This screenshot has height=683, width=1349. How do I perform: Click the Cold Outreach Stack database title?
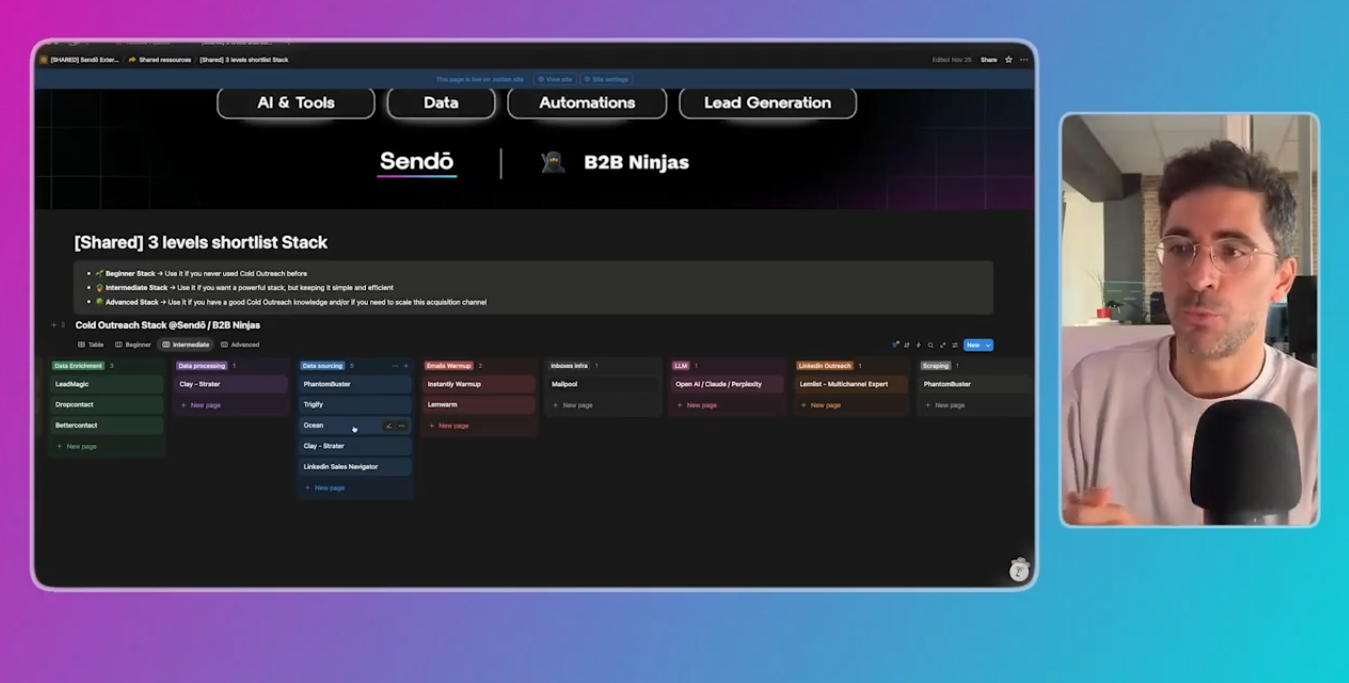(x=168, y=325)
